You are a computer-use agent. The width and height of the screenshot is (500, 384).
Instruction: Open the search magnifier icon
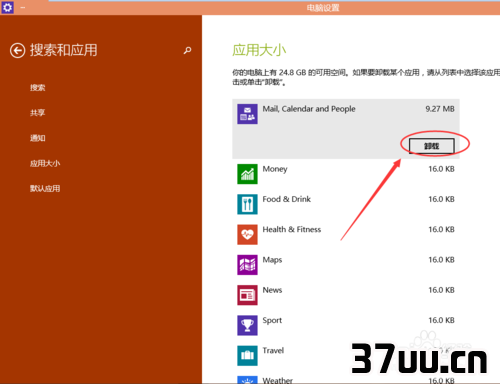[187, 50]
